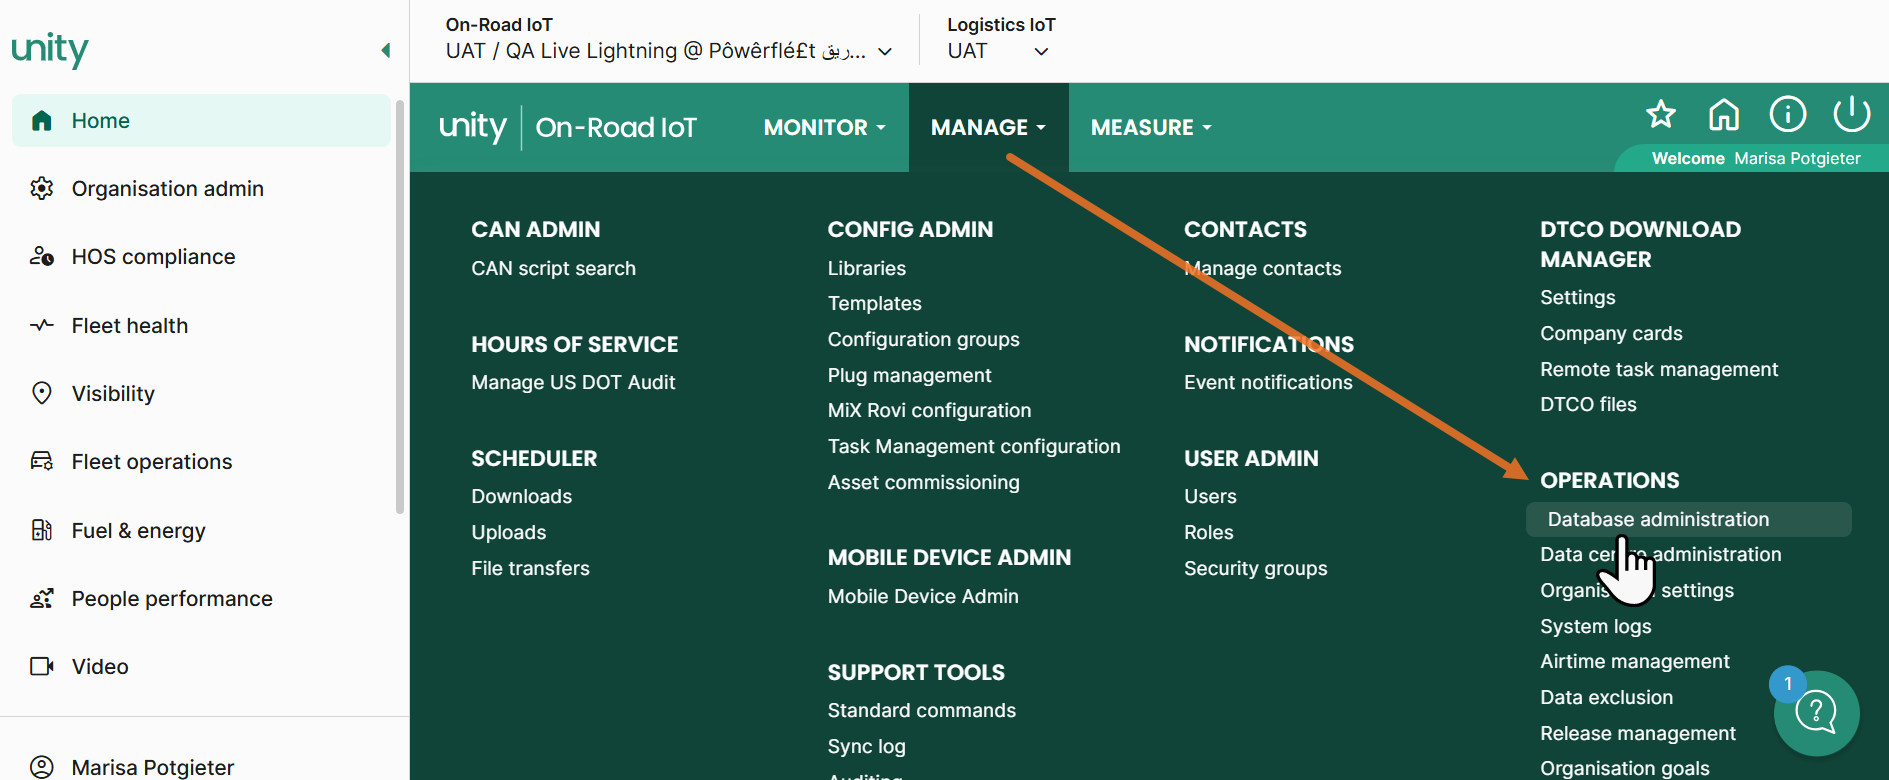Select Home in the sidebar
Image resolution: width=1889 pixels, height=780 pixels.
101,121
